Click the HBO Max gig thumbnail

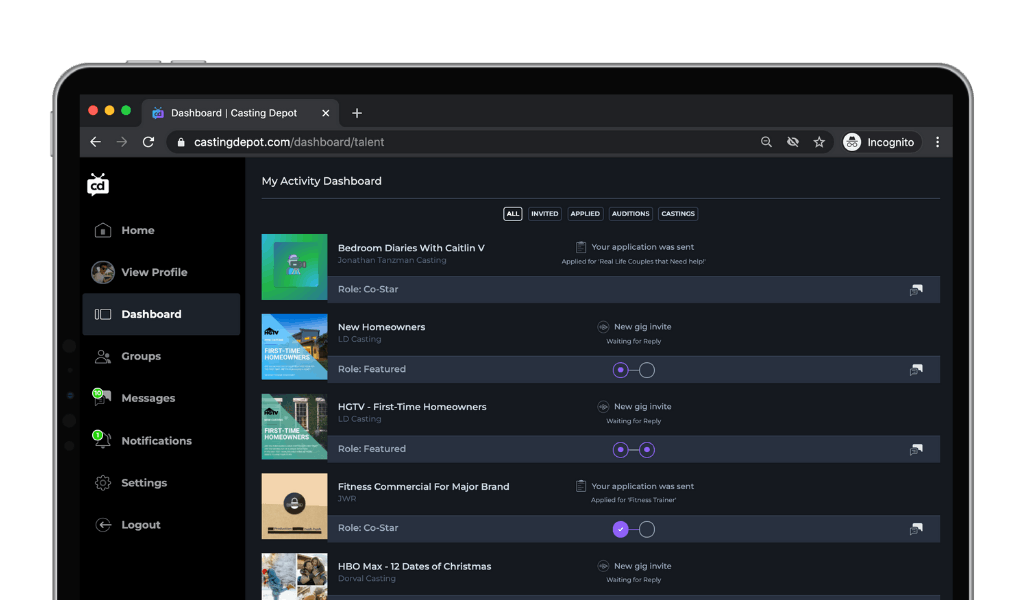tap(294, 576)
